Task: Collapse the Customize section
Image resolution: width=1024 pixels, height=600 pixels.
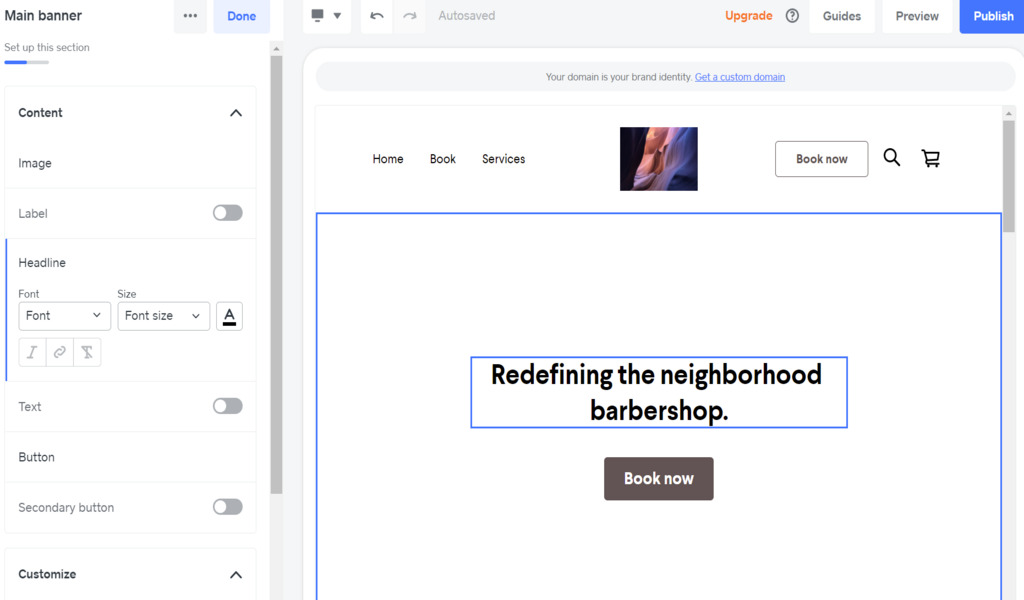Action: 236,575
